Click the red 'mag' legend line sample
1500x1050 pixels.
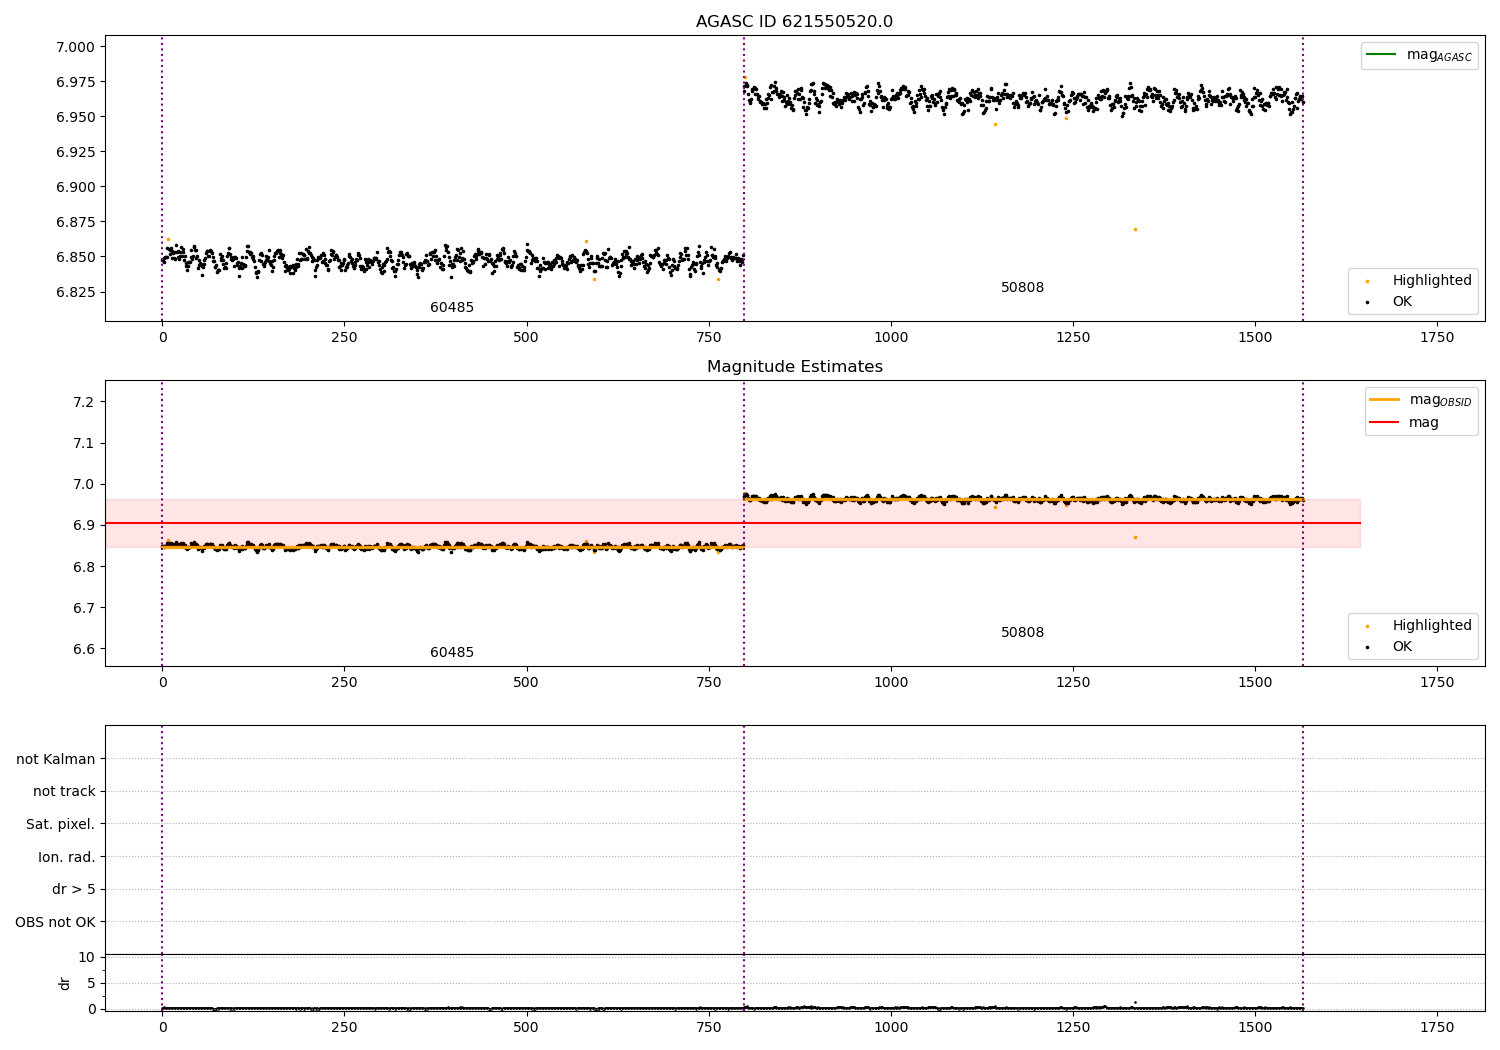tap(1384, 423)
